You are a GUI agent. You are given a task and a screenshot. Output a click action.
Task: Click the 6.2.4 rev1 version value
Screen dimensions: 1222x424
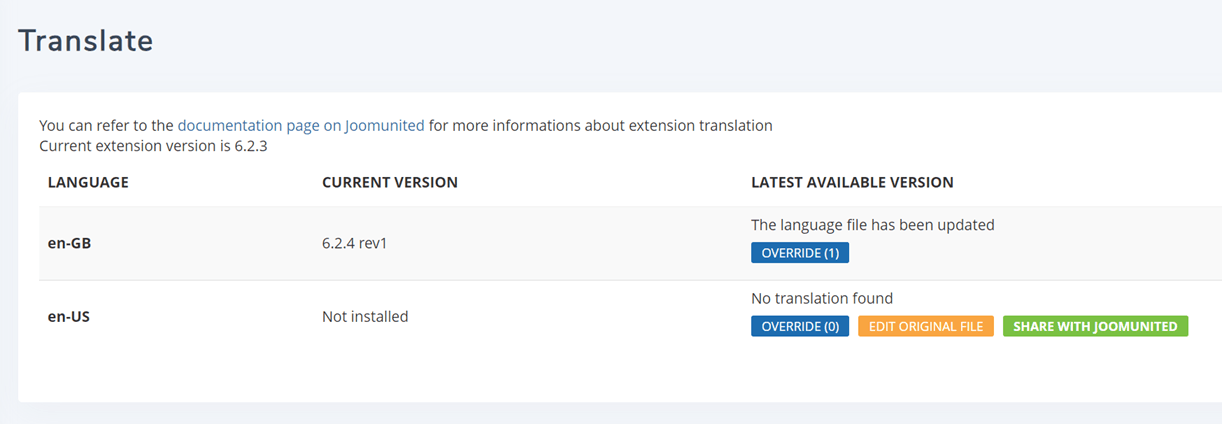click(x=354, y=244)
